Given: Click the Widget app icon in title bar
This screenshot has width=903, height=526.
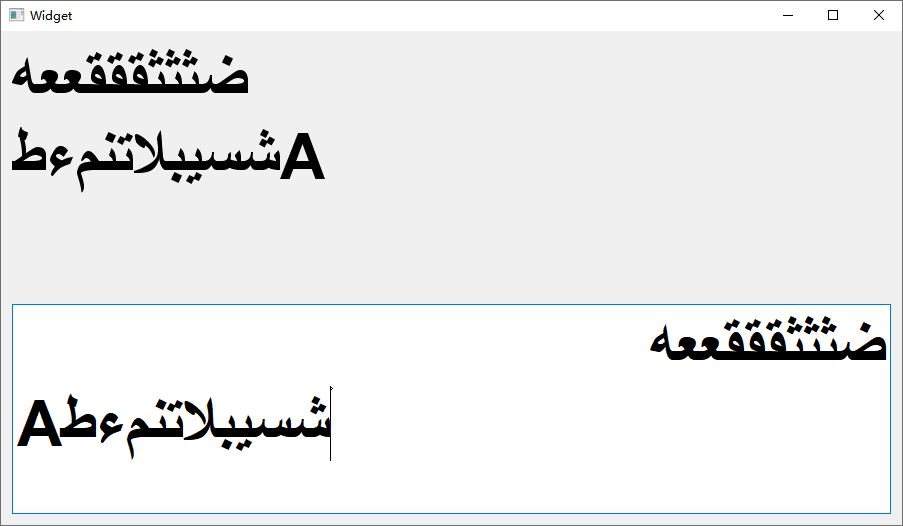Looking at the screenshot, I should 16,15.
